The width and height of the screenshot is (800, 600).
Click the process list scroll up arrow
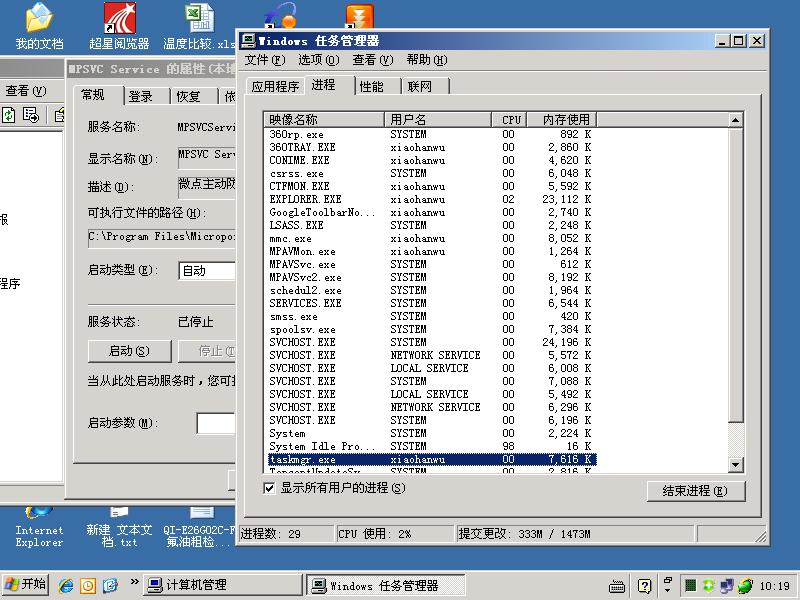click(735, 120)
